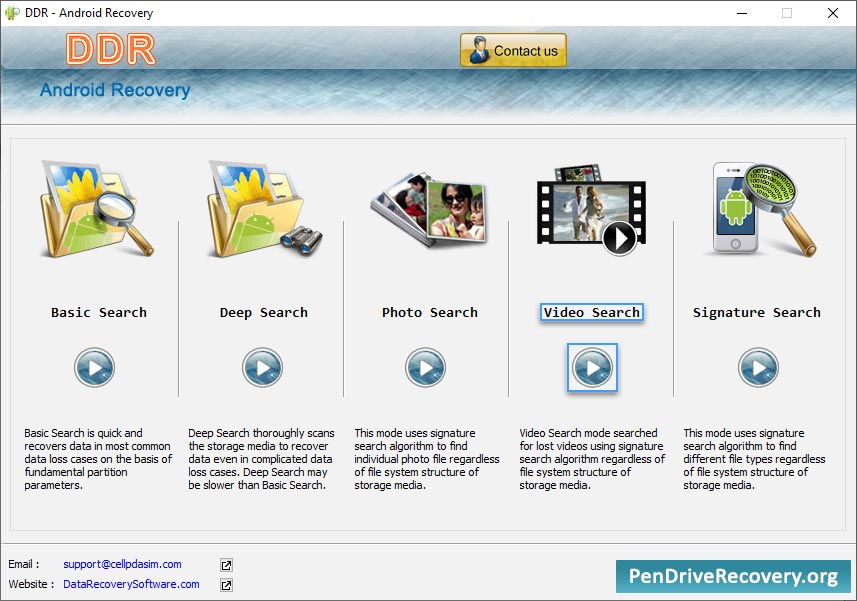Click the Basic Search description text
Screen dimensions: 857x601
(98, 459)
